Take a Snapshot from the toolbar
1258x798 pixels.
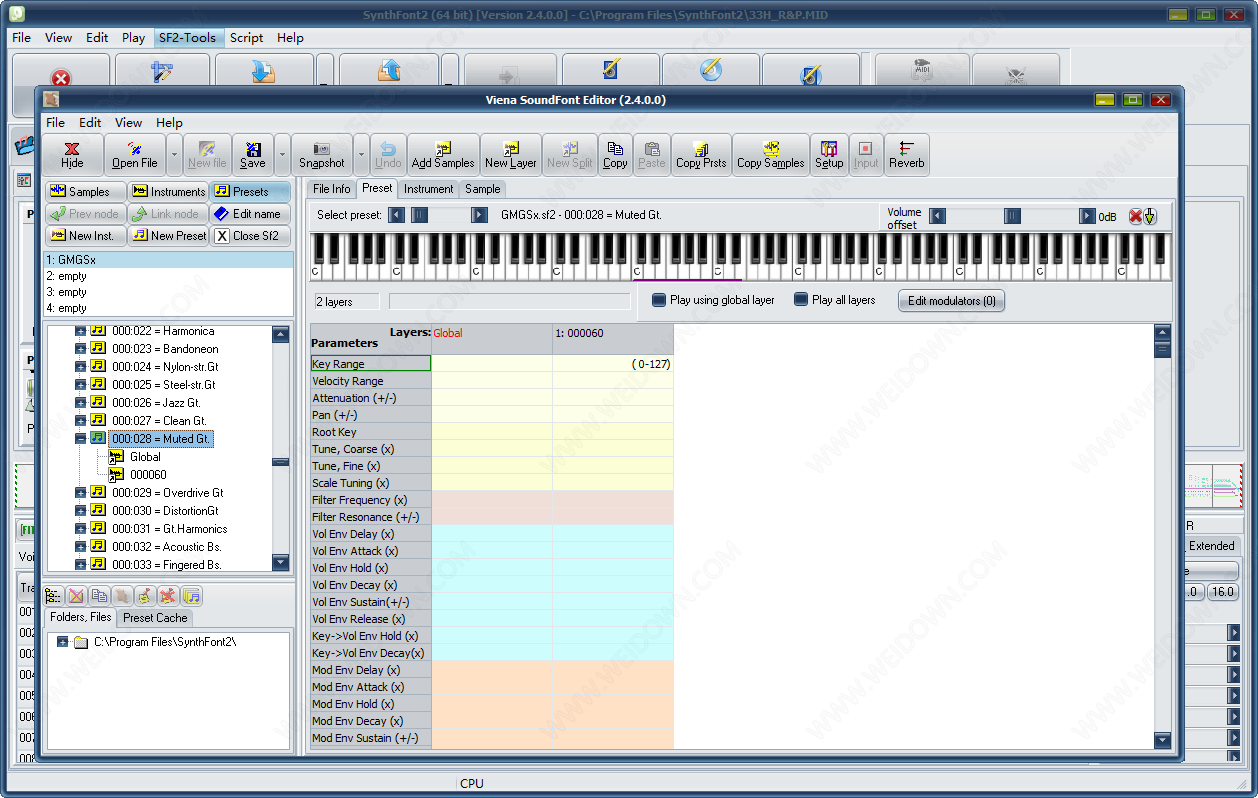322,155
